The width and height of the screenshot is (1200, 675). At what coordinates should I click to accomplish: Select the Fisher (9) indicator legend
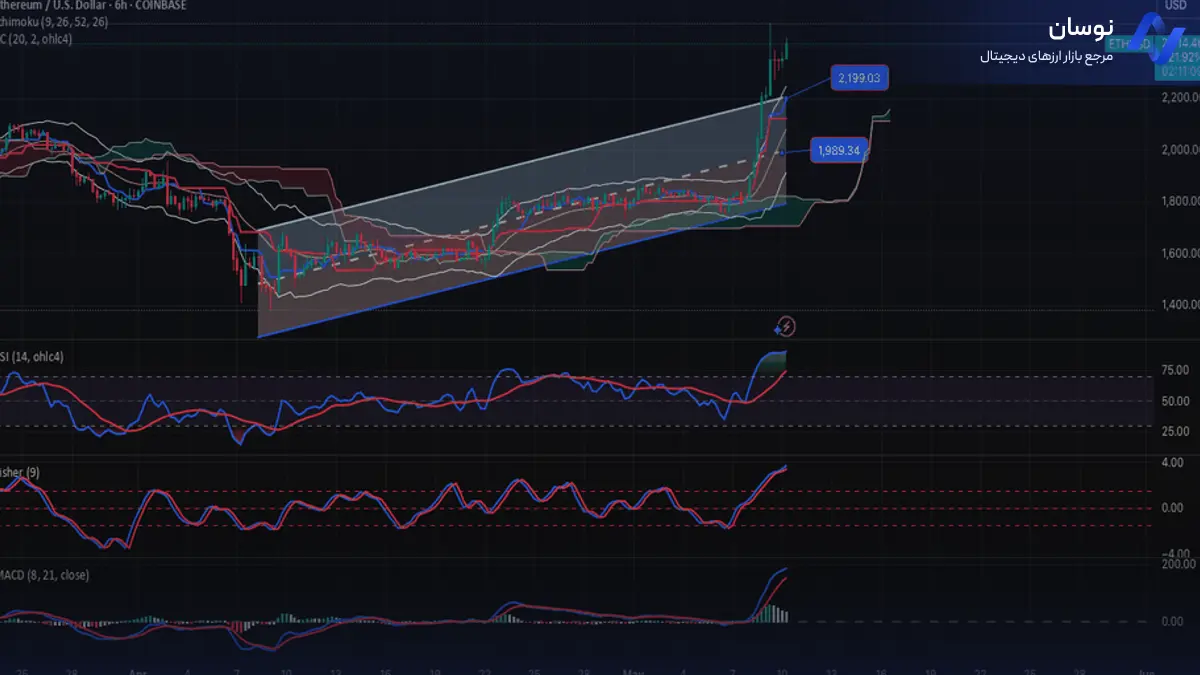(20, 473)
